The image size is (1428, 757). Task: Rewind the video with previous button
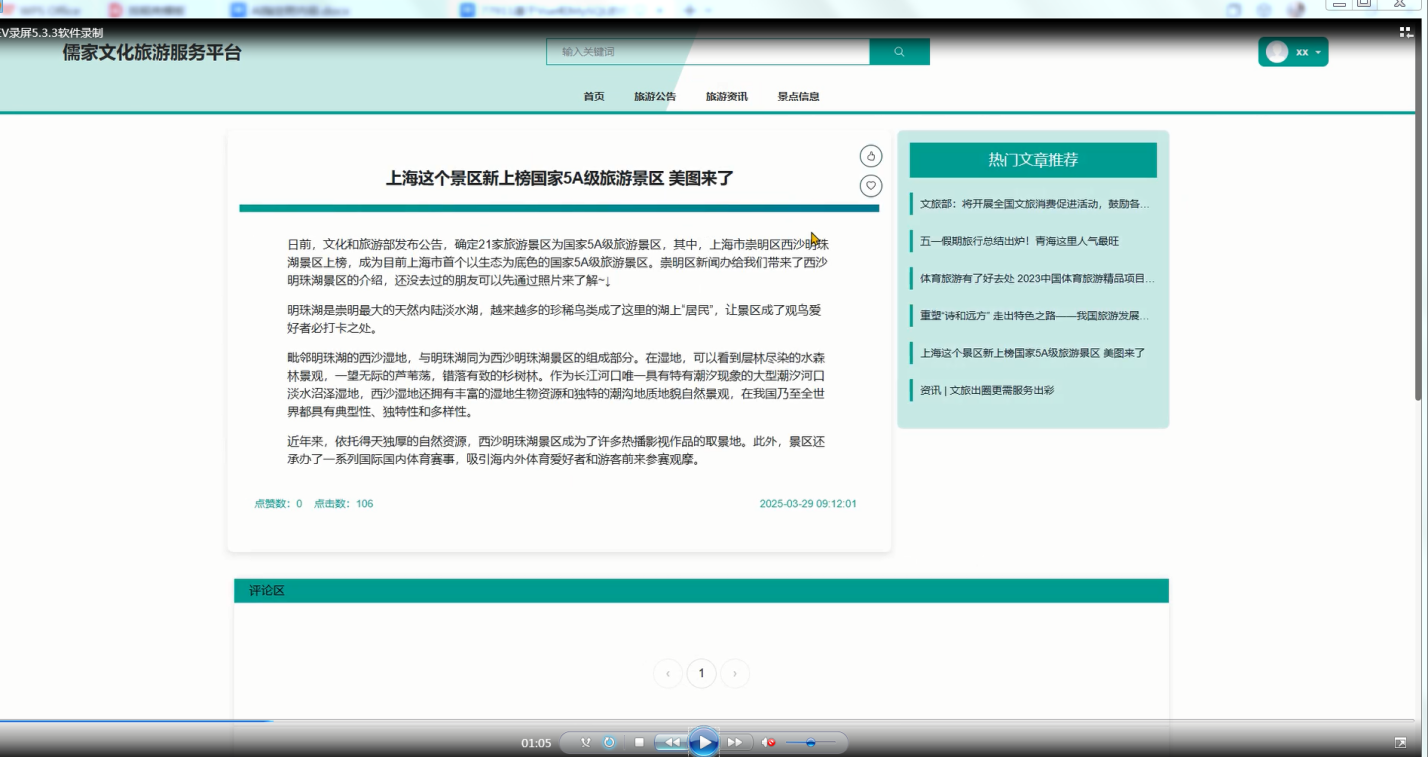(x=671, y=743)
